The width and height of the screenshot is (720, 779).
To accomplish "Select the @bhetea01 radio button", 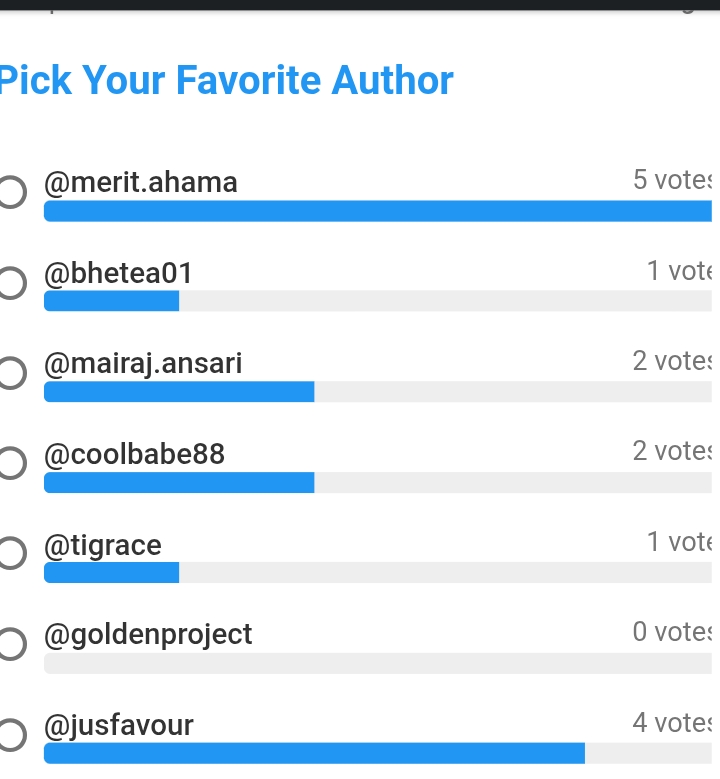I will [10, 283].
